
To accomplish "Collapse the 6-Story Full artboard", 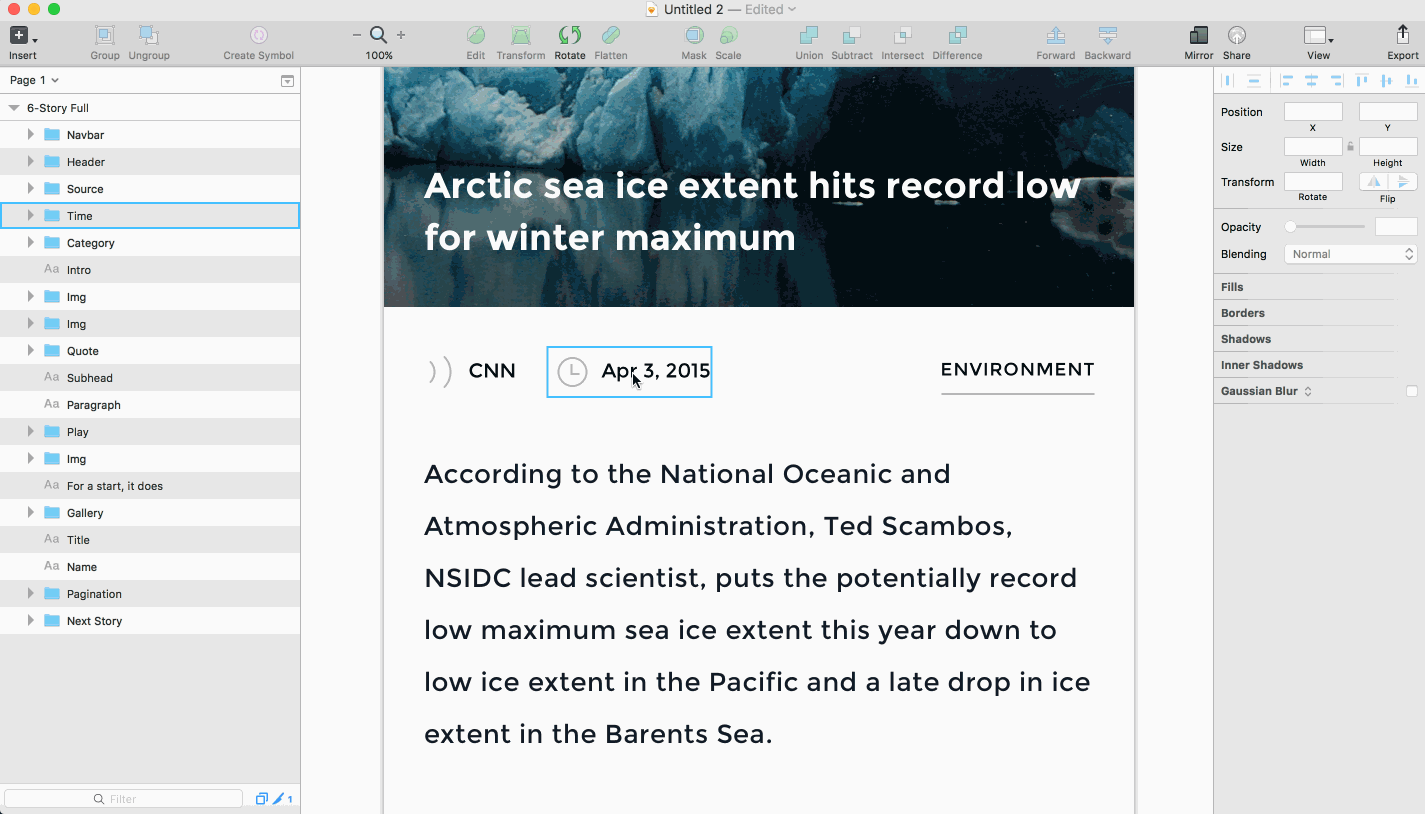I will pos(14,108).
